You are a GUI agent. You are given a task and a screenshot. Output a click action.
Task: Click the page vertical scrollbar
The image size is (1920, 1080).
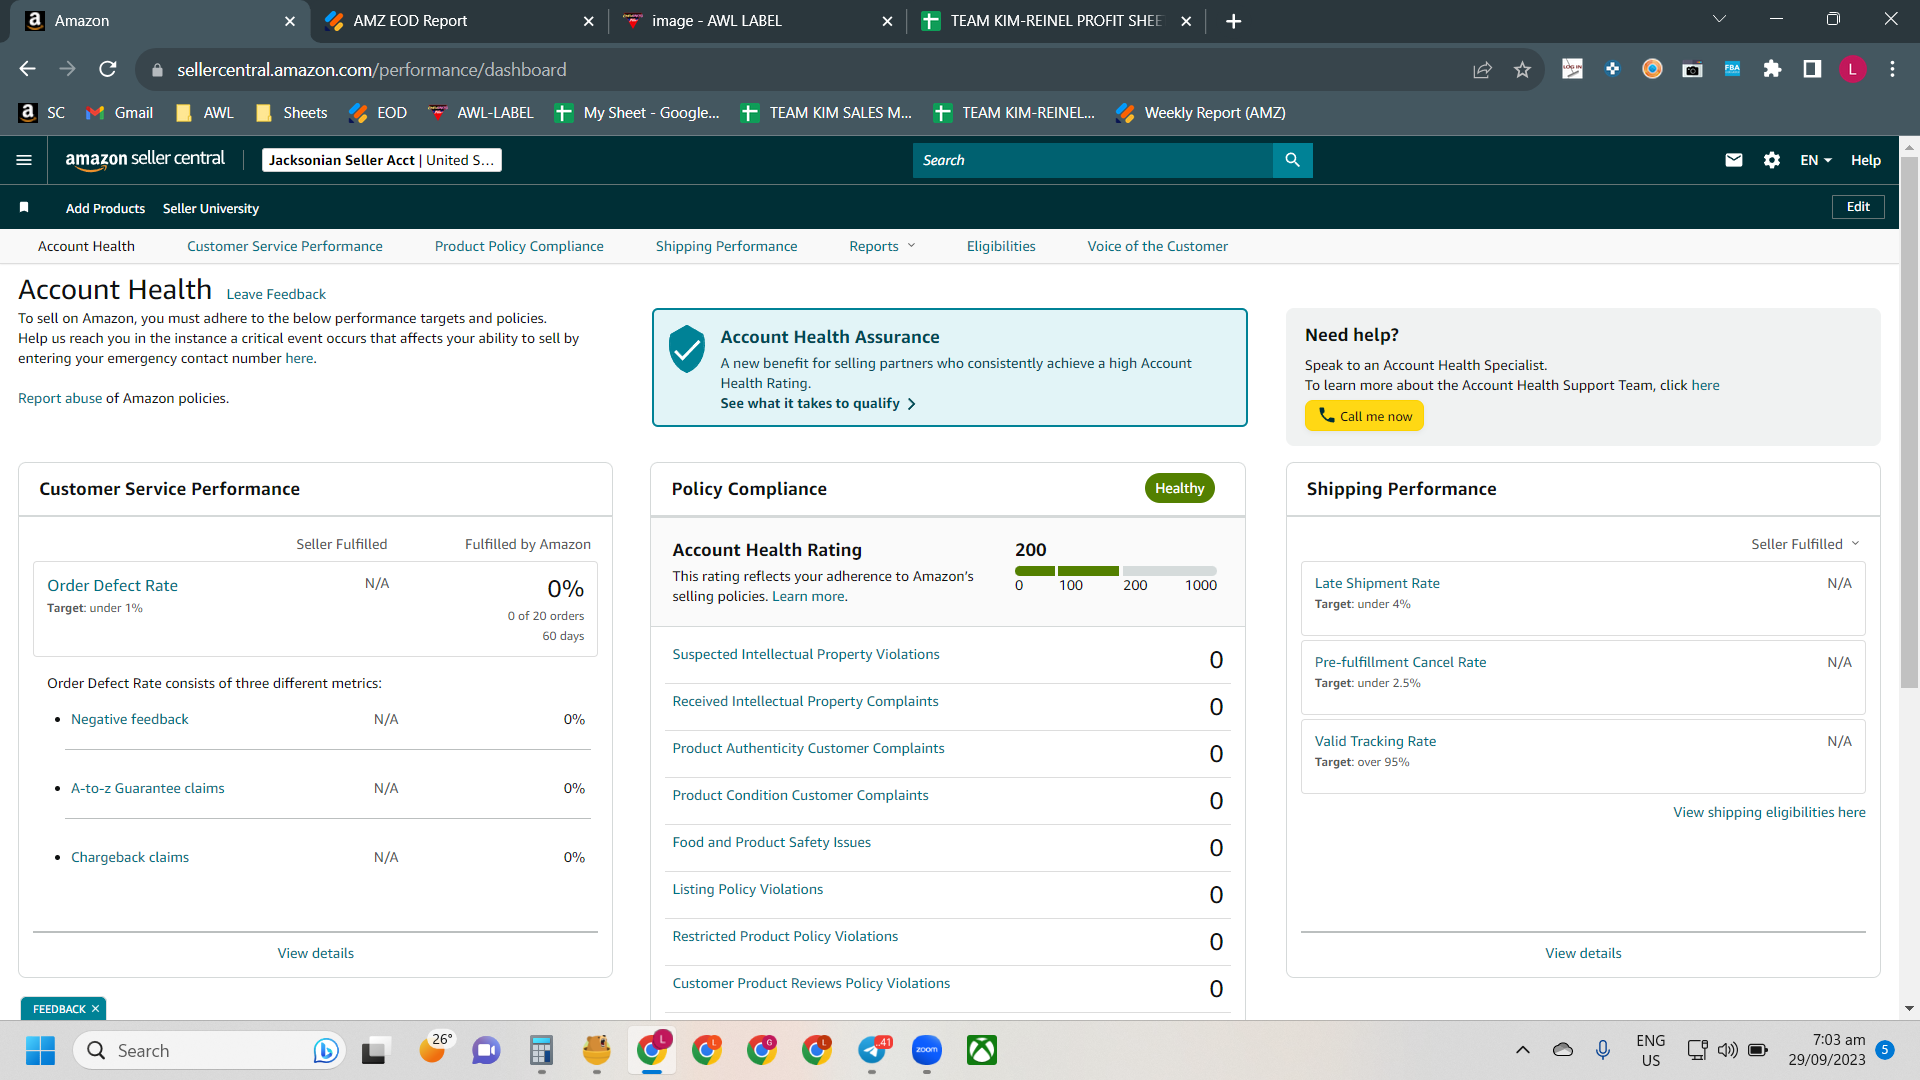pos(1909,421)
